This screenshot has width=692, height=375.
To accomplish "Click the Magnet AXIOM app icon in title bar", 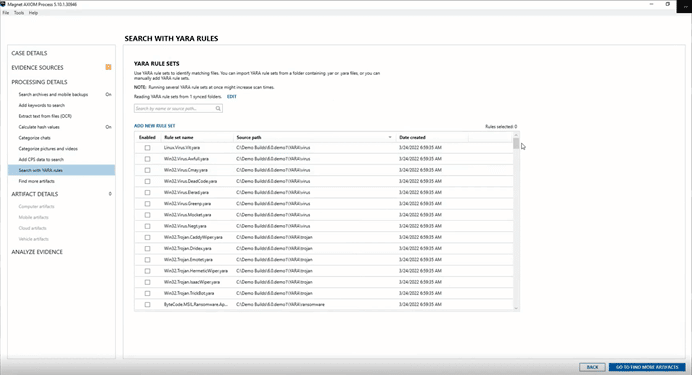I will (3, 4).
